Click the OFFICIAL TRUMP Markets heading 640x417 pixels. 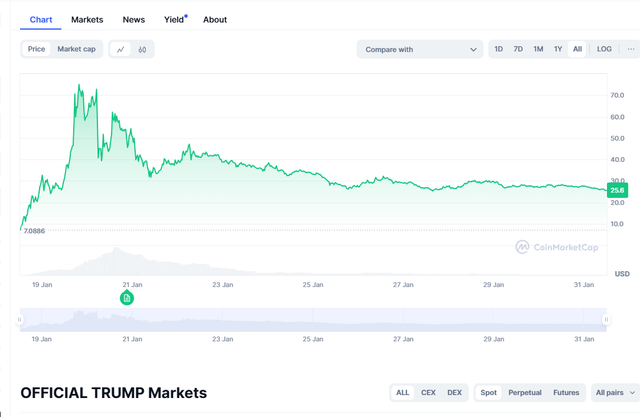(113, 393)
